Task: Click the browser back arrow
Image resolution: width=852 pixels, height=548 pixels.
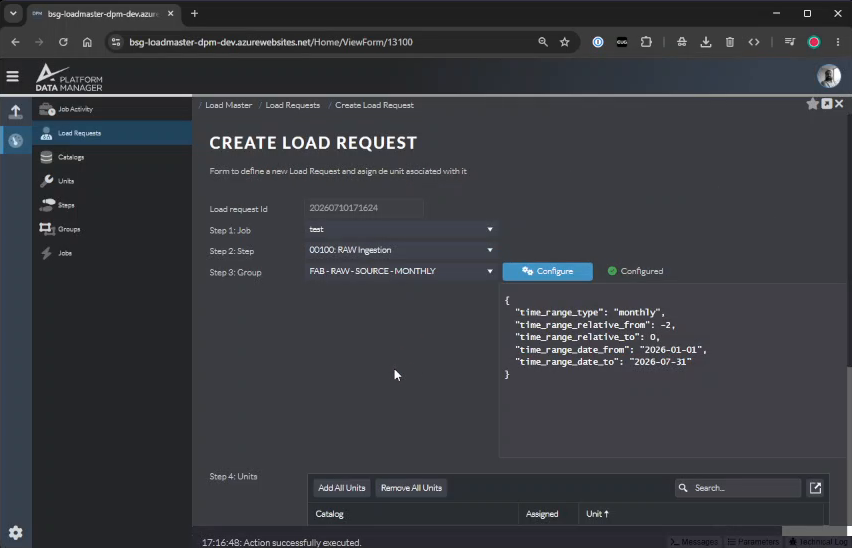Action: (15, 42)
